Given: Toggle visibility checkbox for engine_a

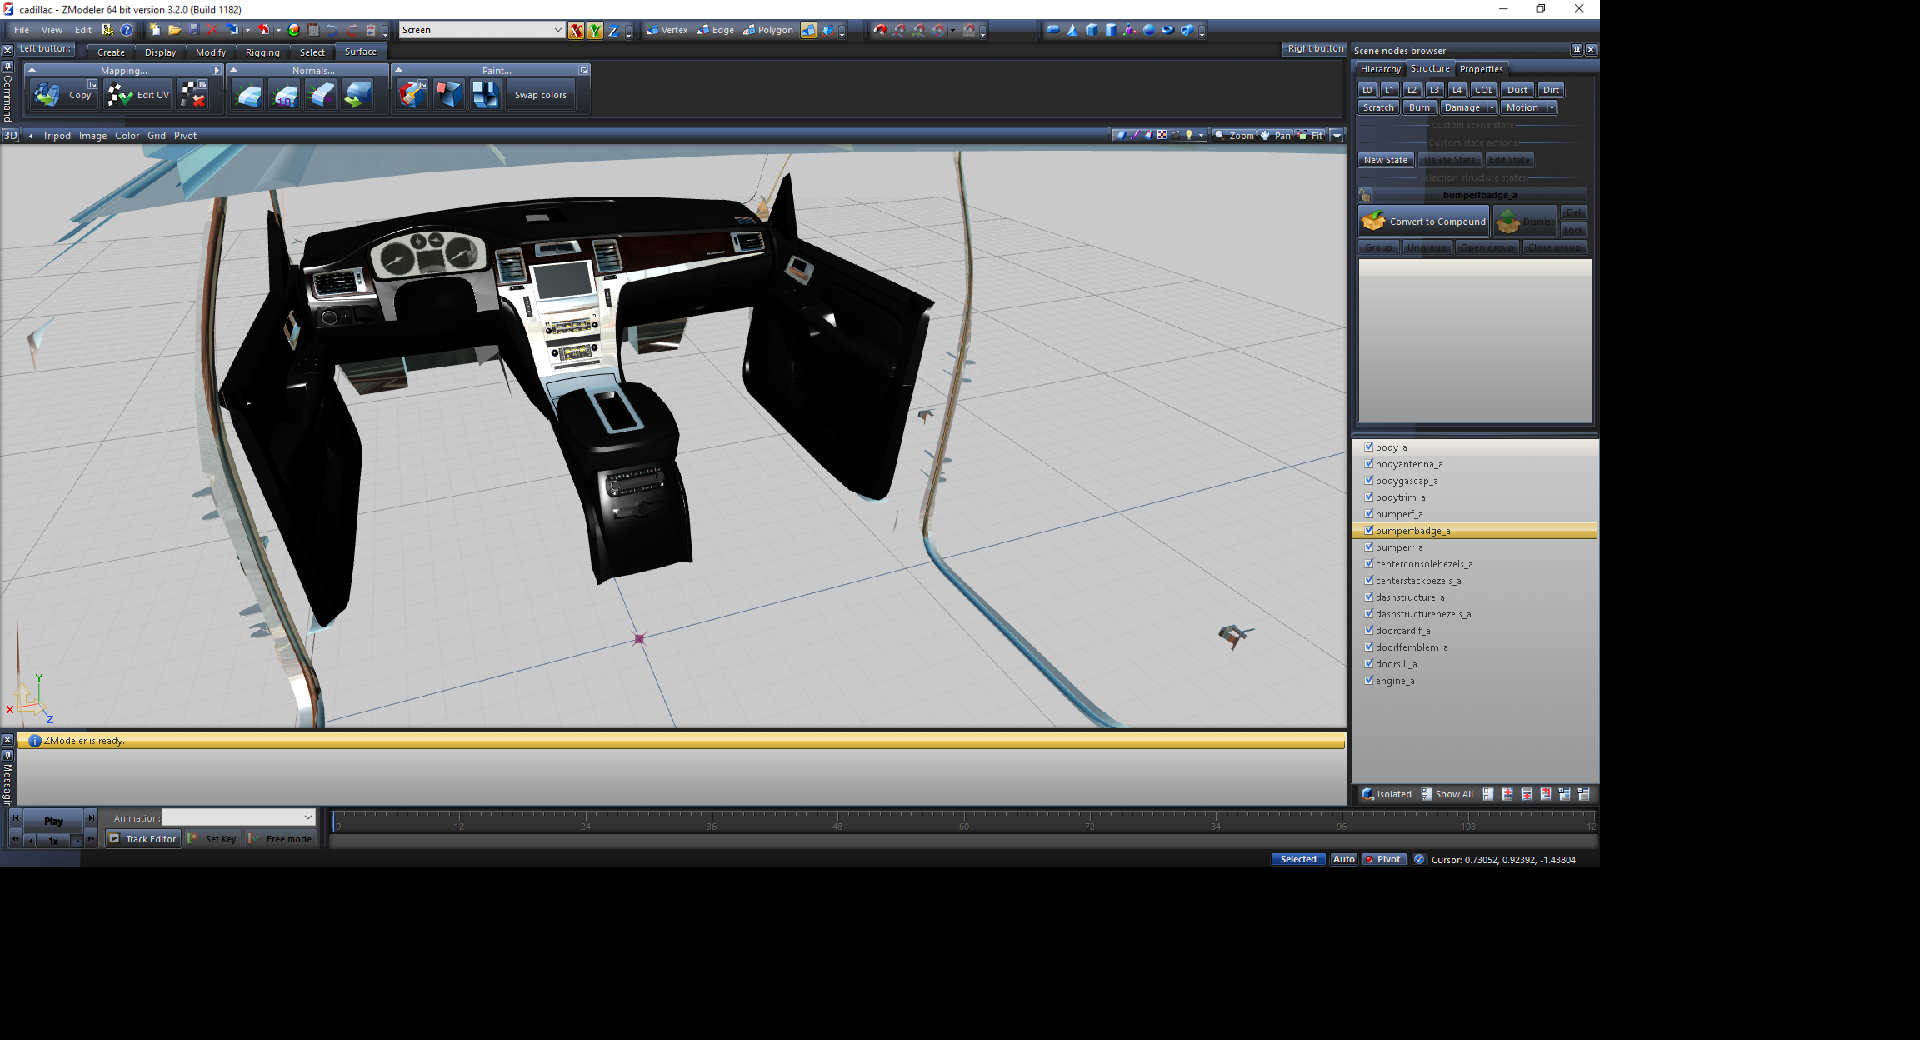Looking at the screenshot, I should coord(1369,681).
